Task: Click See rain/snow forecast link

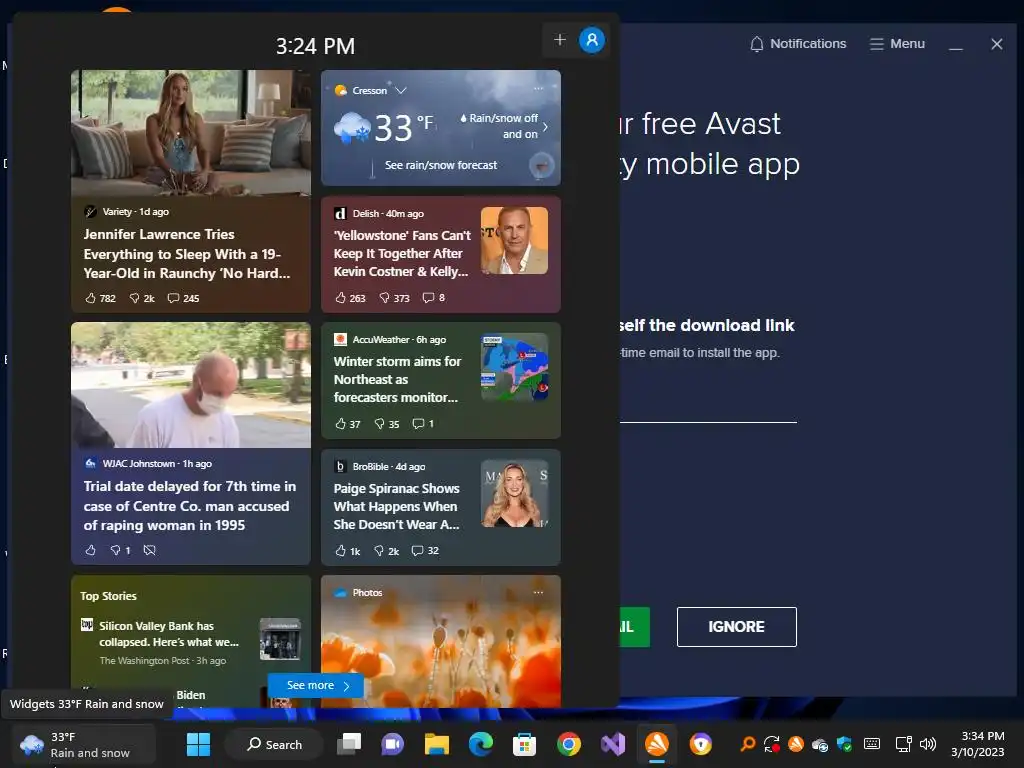Action: tap(441, 165)
